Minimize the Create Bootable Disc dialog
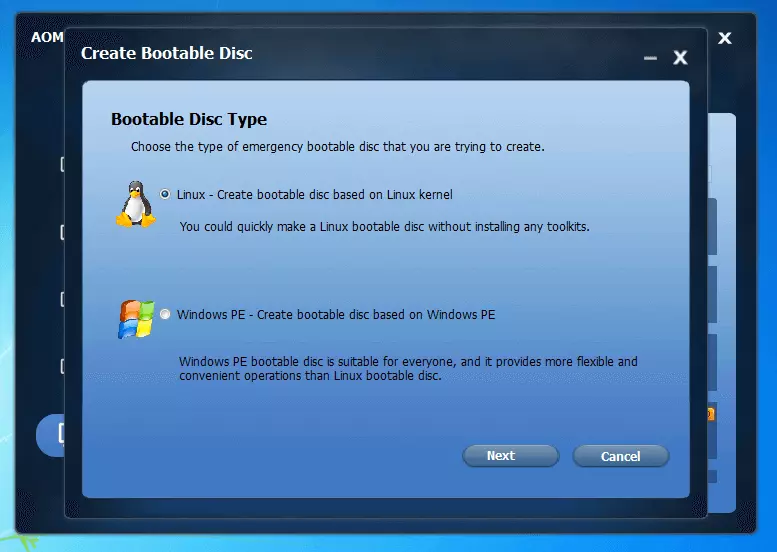 [x=650, y=58]
